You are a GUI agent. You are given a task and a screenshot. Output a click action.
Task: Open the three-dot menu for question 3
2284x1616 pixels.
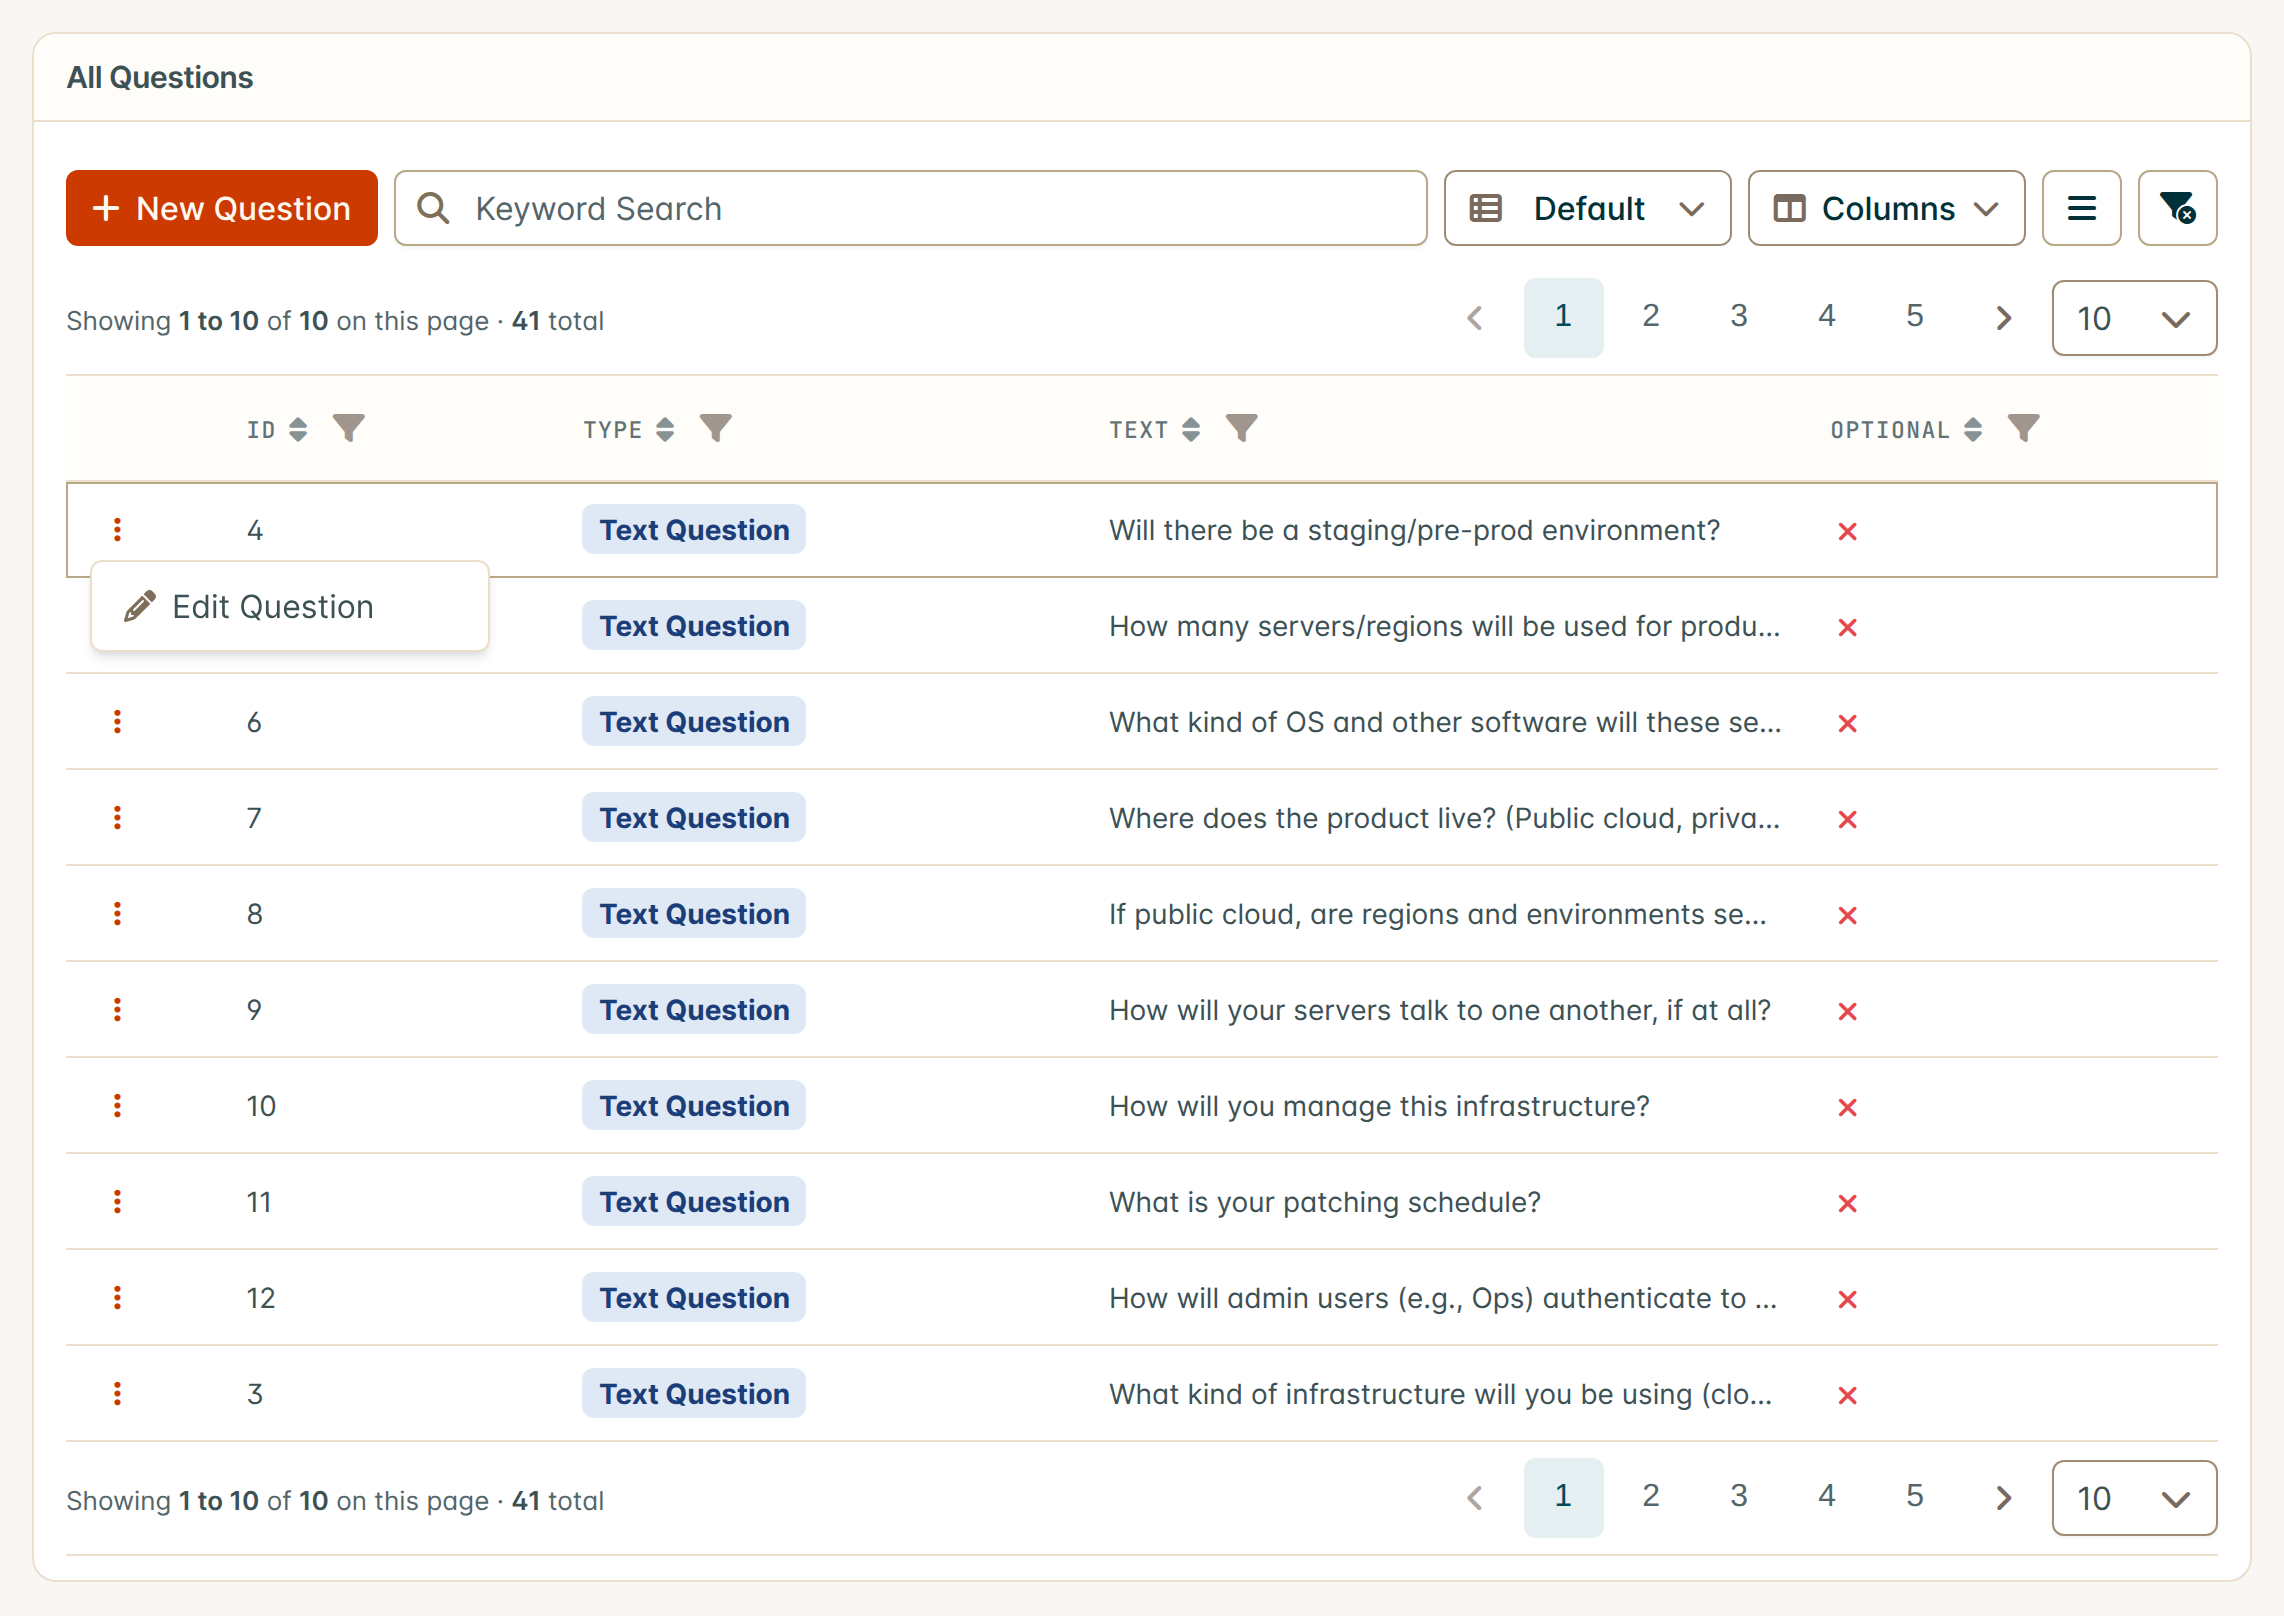click(x=117, y=1394)
